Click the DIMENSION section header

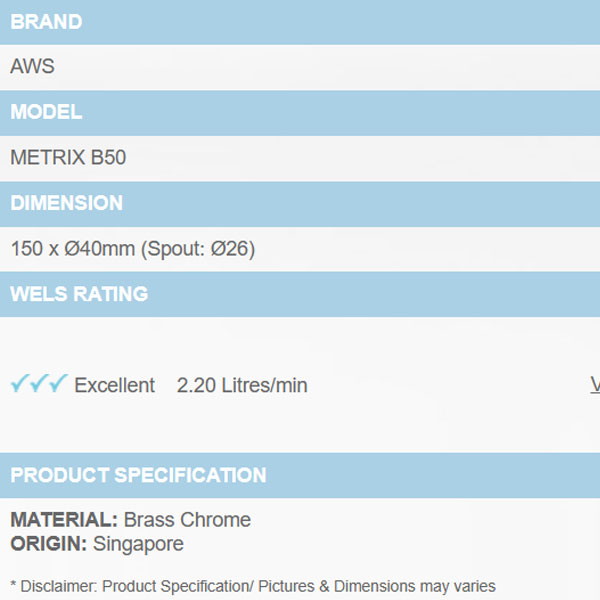click(66, 203)
